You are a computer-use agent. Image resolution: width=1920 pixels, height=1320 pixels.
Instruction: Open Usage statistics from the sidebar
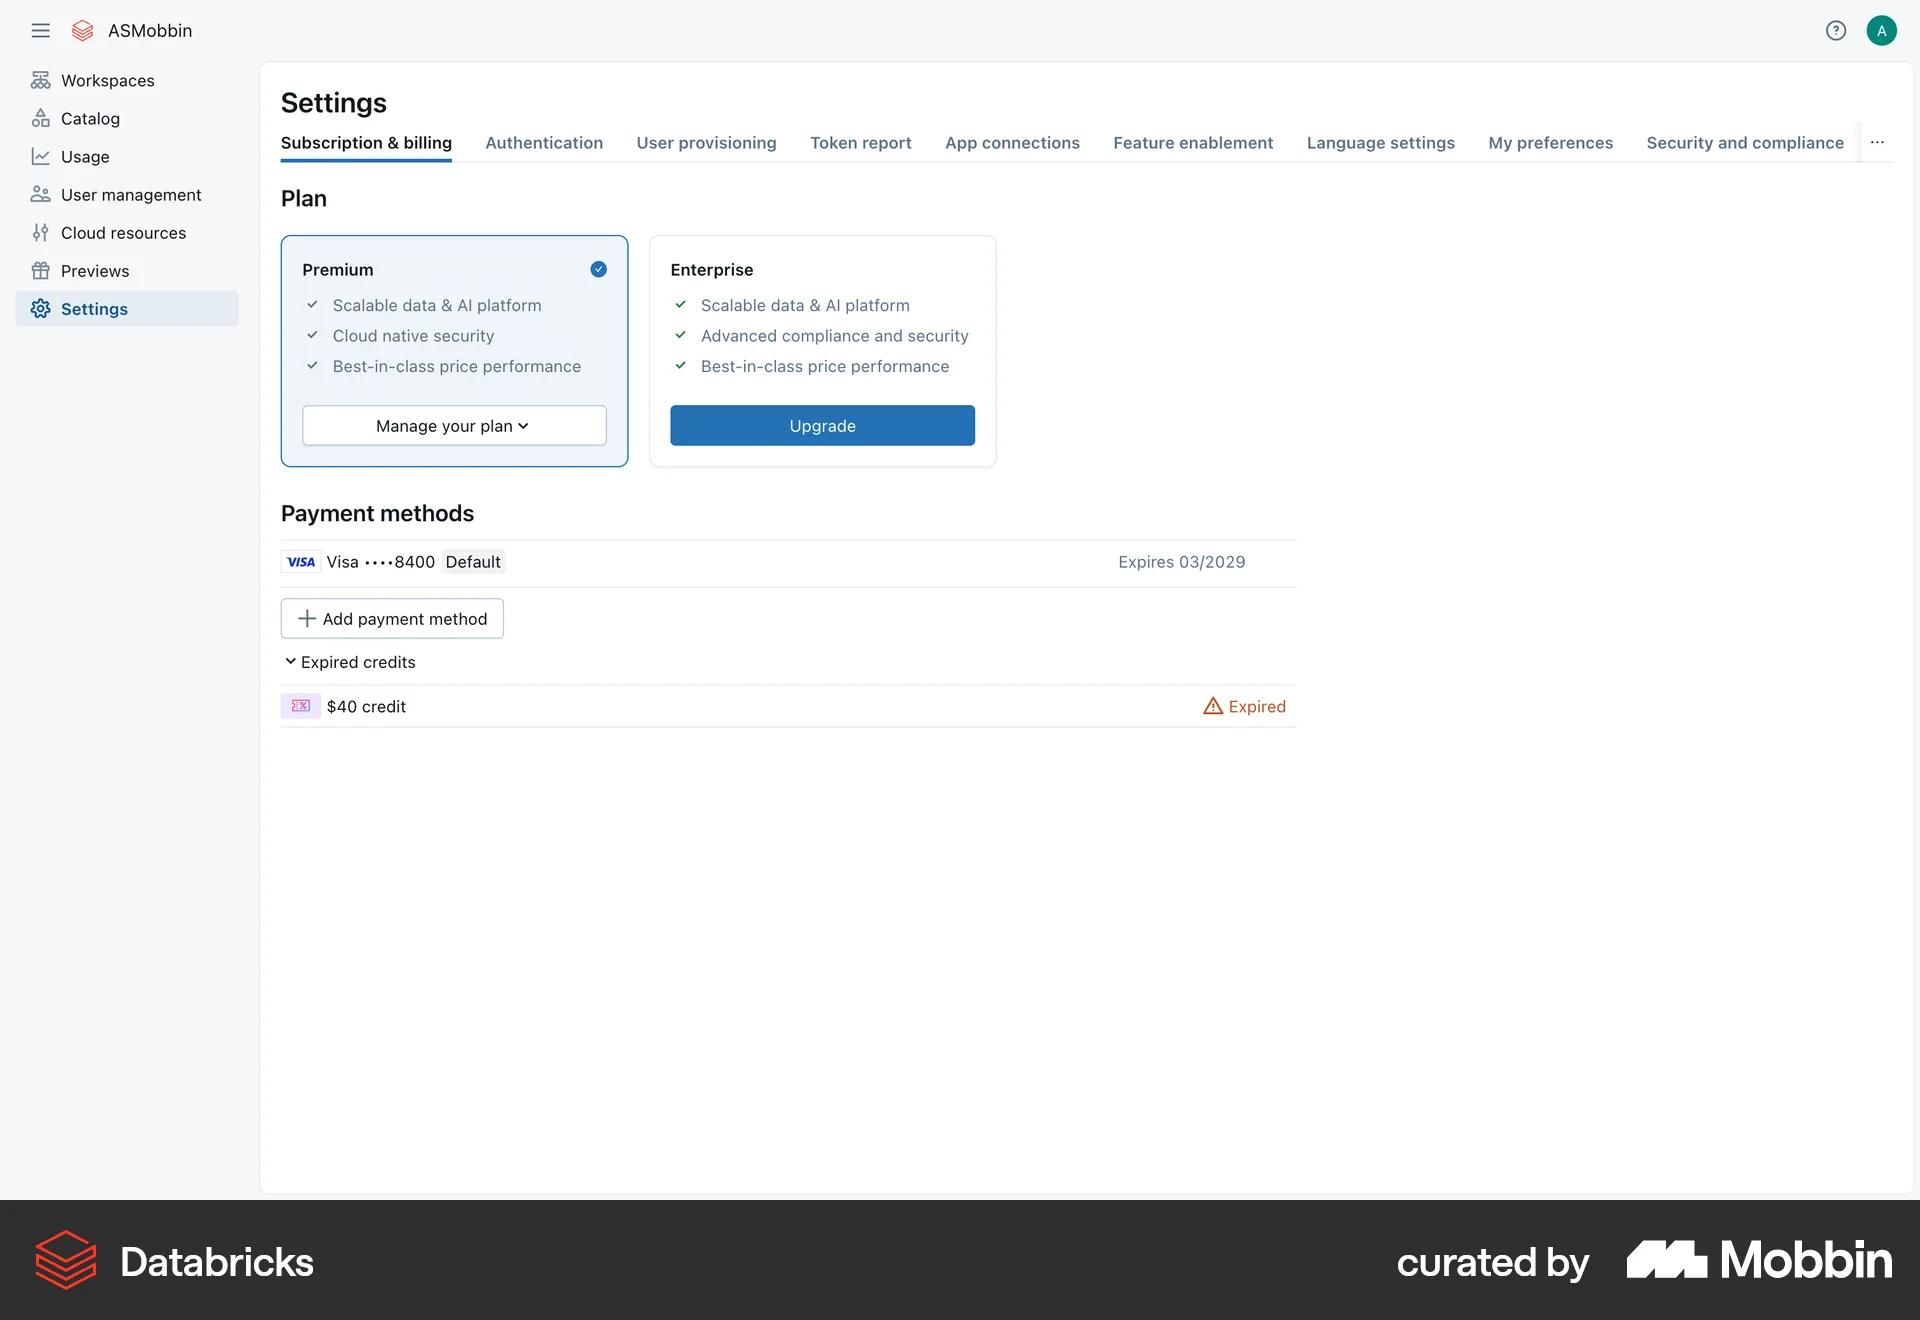click(x=85, y=156)
